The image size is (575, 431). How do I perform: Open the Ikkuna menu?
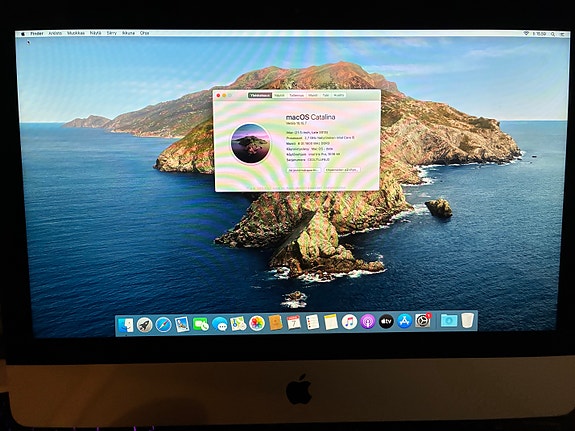click(x=128, y=33)
